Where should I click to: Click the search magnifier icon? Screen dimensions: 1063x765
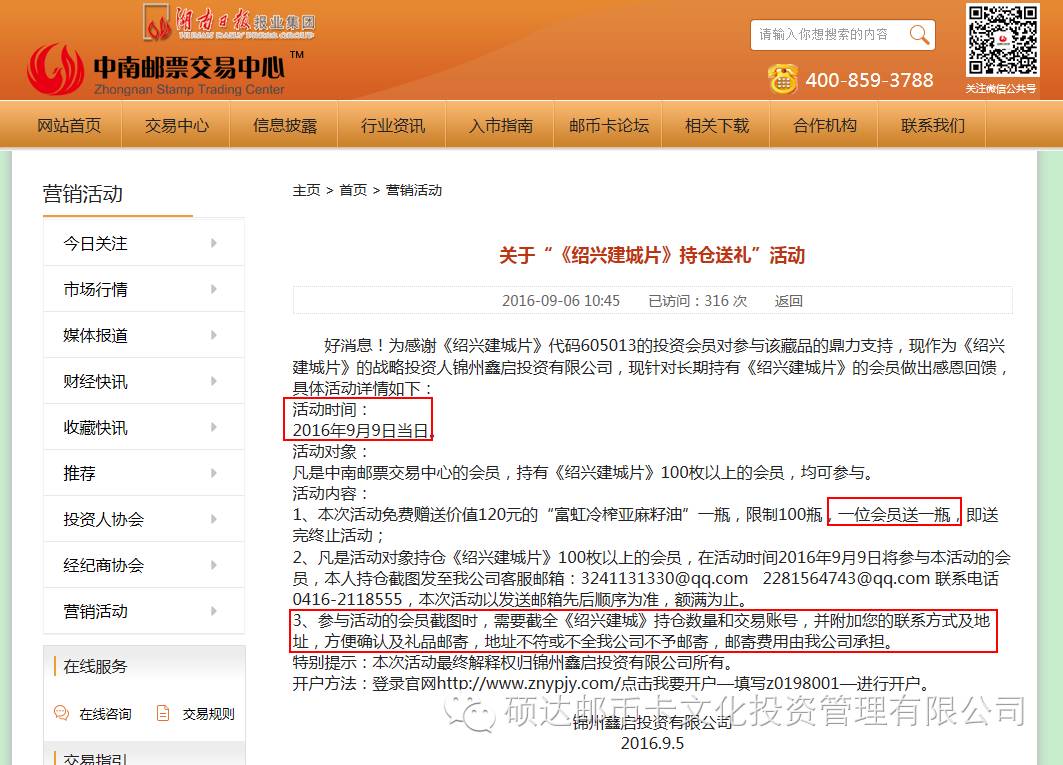point(919,35)
